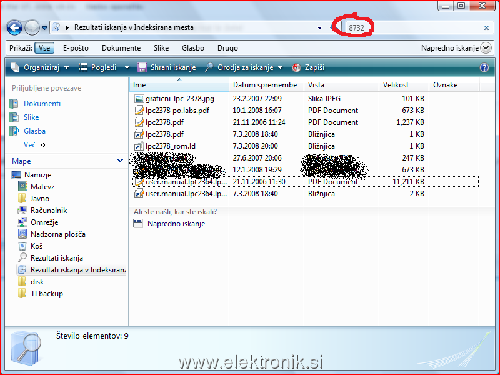Open the Pogledi dropdown arrow

tap(127, 68)
